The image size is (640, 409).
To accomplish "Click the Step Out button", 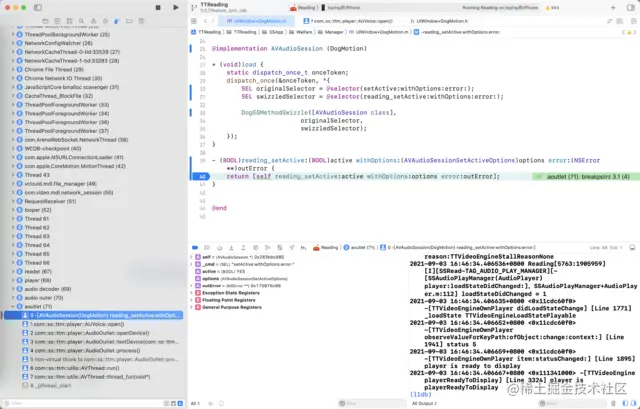I will pyautogui.click(x=243, y=247).
